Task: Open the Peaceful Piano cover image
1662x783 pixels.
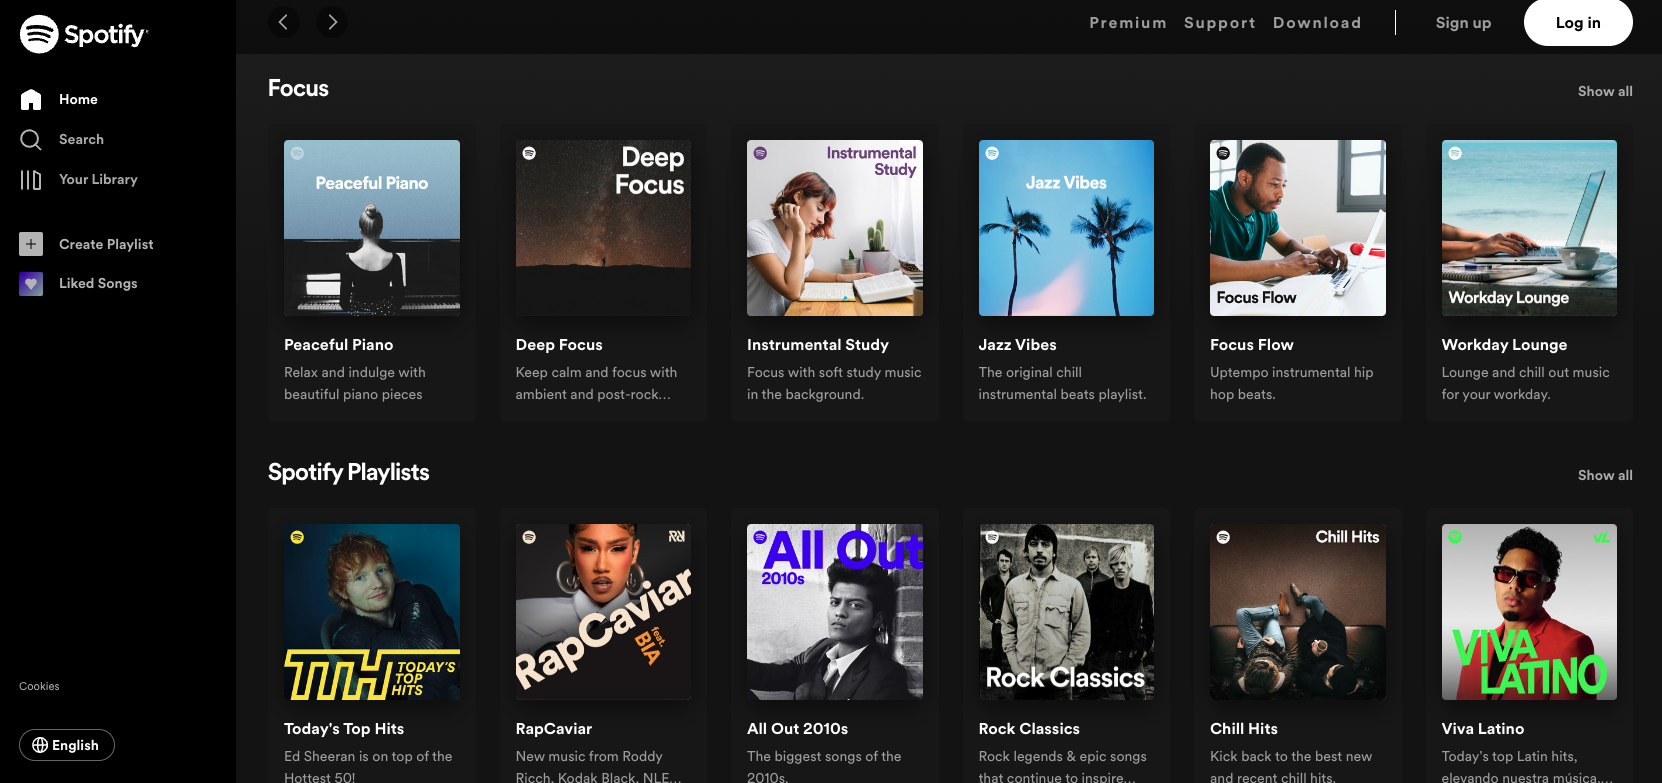Action: tap(372, 228)
